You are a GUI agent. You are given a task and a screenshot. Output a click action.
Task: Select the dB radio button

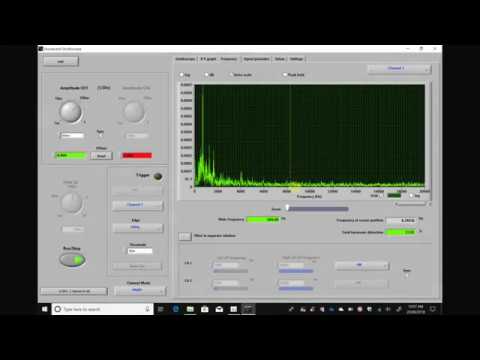[x=207, y=75]
